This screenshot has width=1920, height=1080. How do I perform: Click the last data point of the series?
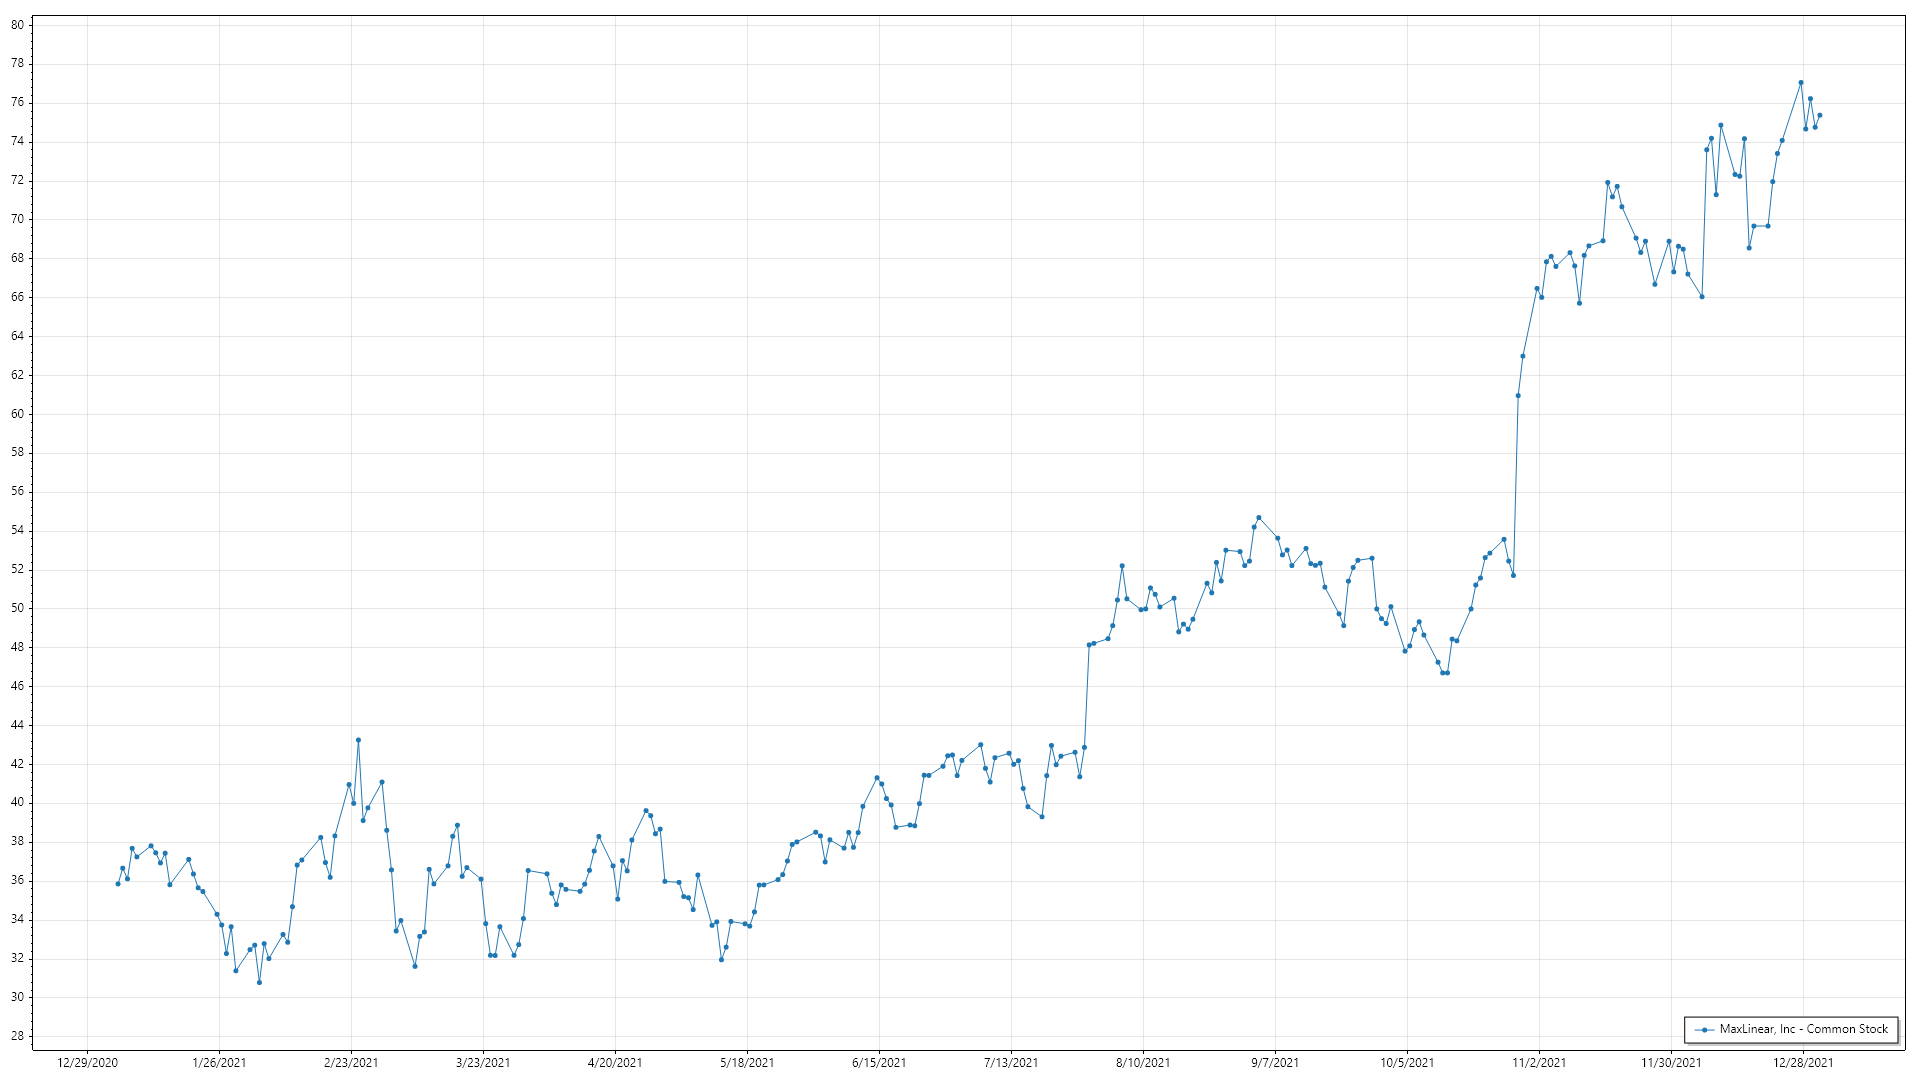click(x=1820, y=115)
